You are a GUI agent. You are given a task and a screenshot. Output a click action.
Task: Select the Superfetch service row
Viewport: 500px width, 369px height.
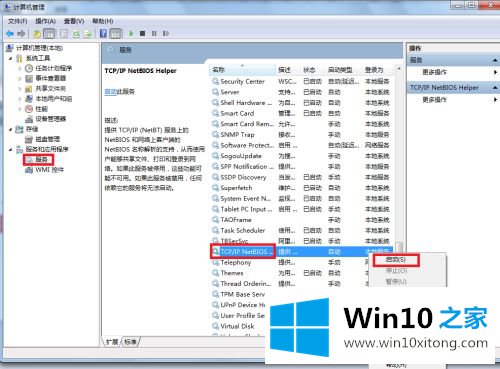[x=302, y=188]
